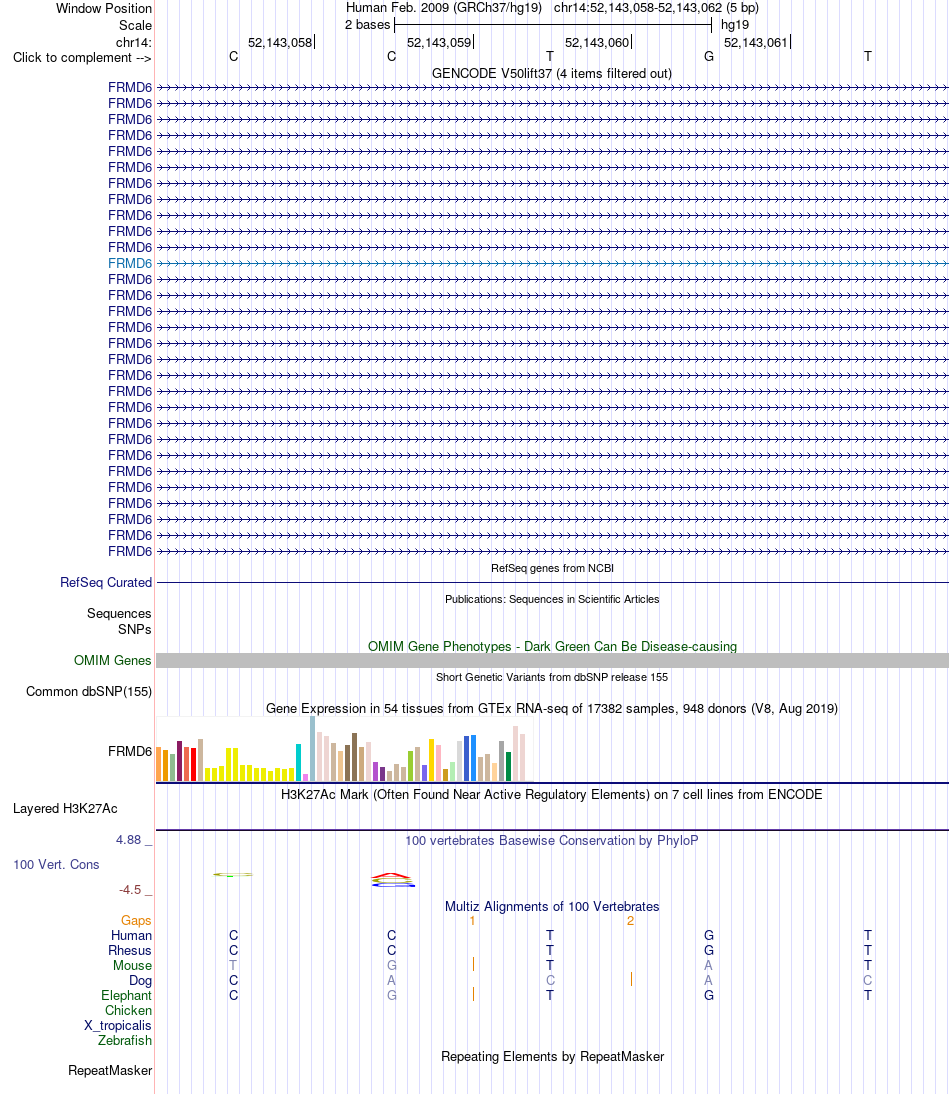Click the black FRMD6 label beside GTEx chart
Viewport: 950px width, 1094px height.
point(130,751)
